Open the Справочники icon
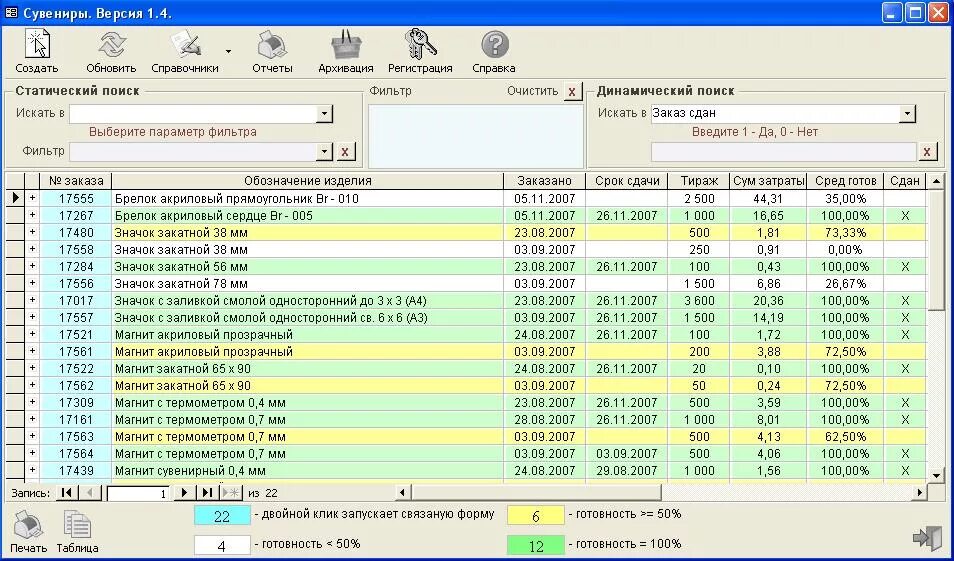Screen dimensions: 954x561 click(x=185, y=44)
